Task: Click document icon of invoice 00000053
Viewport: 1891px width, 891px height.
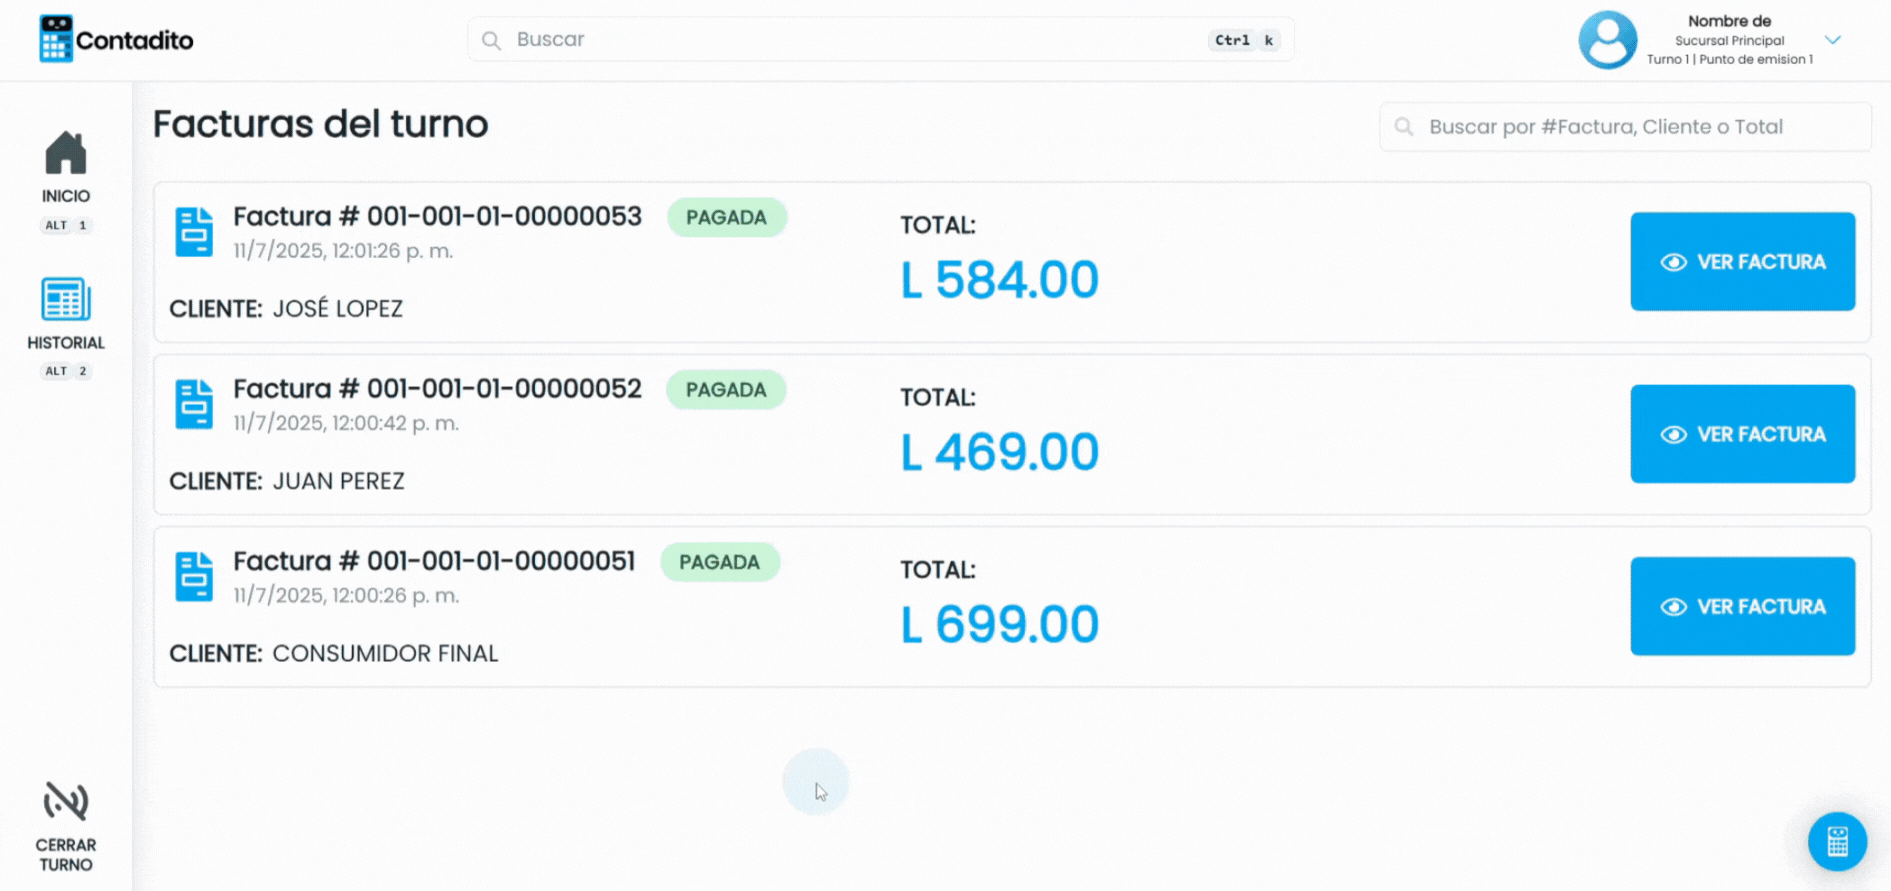Action: coord(194,232)
